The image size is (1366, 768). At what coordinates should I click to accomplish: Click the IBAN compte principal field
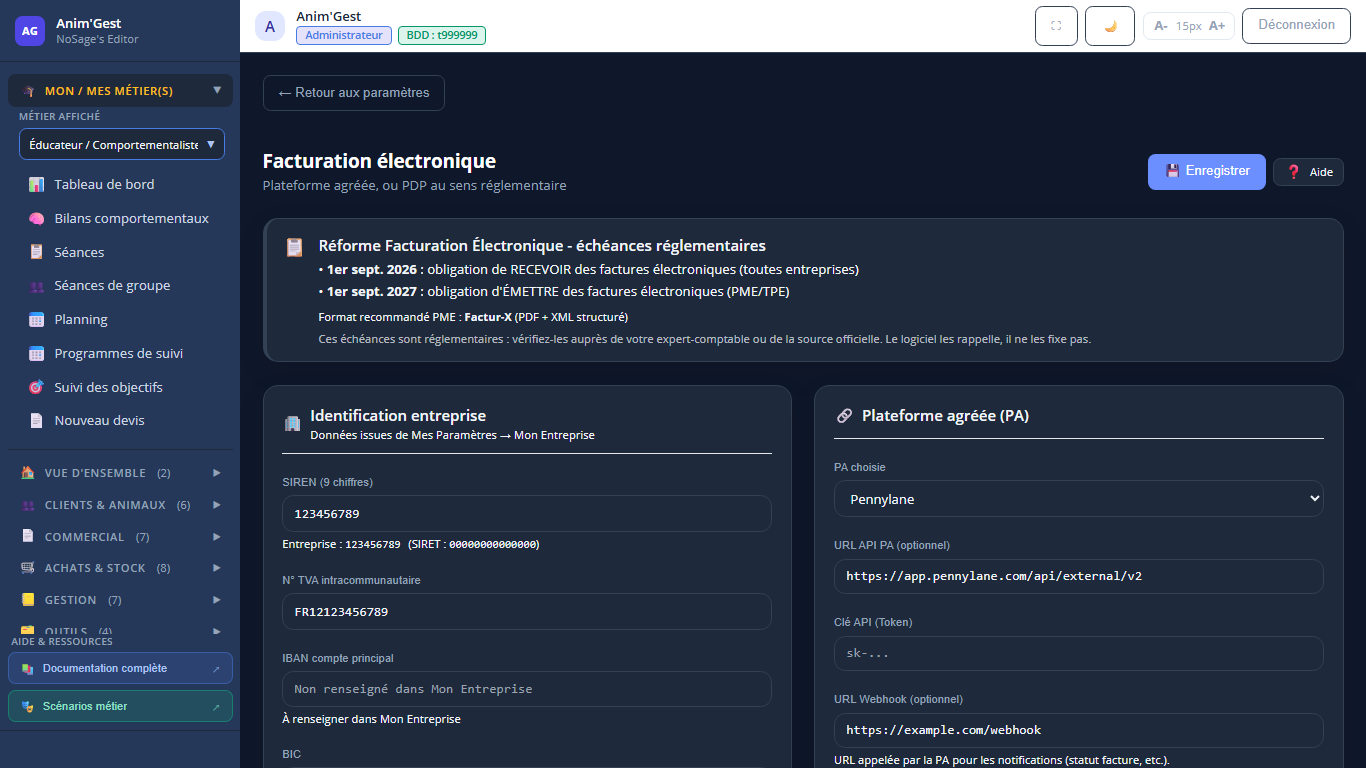click(527, 689)
